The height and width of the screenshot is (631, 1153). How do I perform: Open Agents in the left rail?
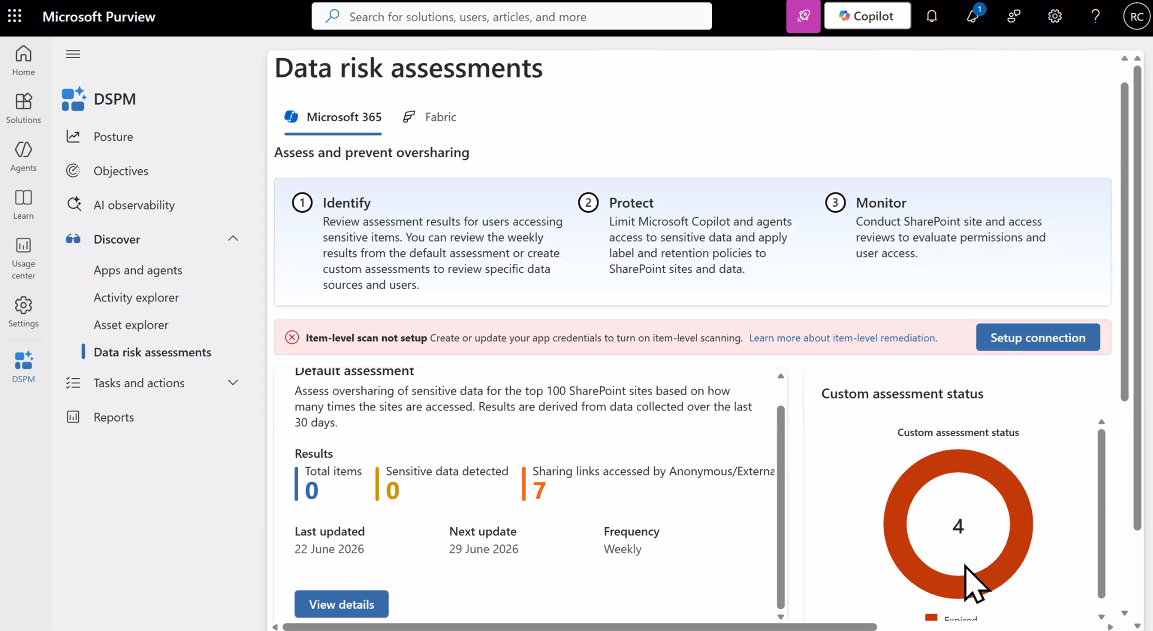click(24, 156)
